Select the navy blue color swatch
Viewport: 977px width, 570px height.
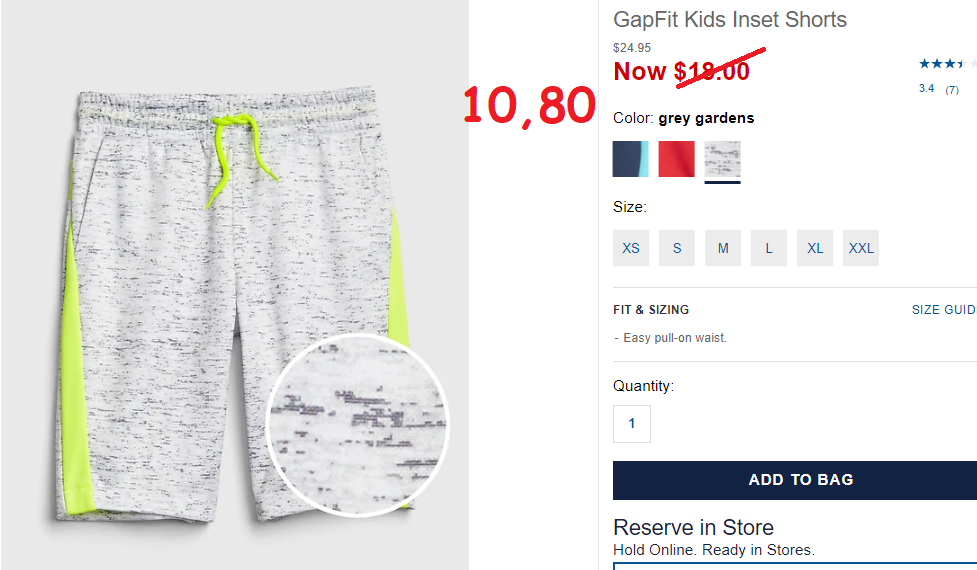click(631, 159)
